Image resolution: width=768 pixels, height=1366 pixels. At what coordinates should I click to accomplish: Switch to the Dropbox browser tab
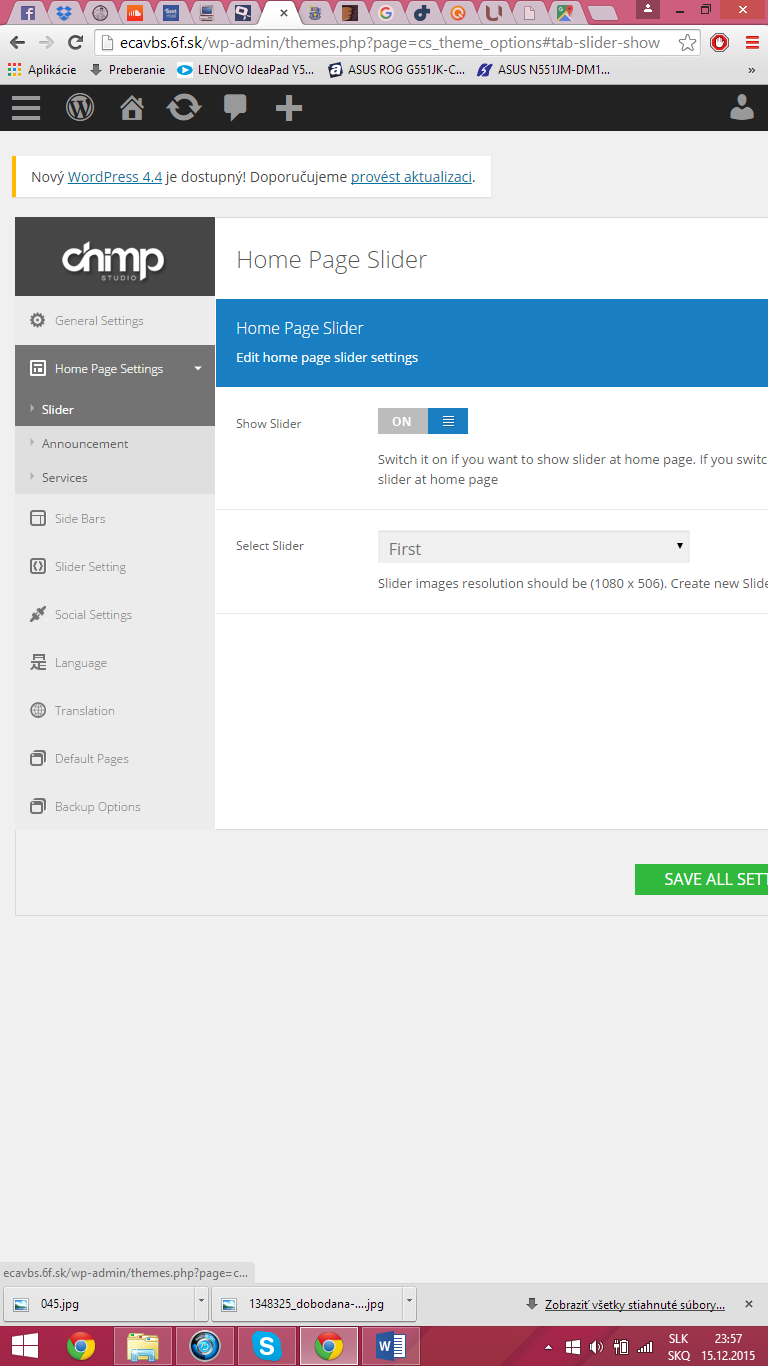pyautogui.click(x=65, y=13)
